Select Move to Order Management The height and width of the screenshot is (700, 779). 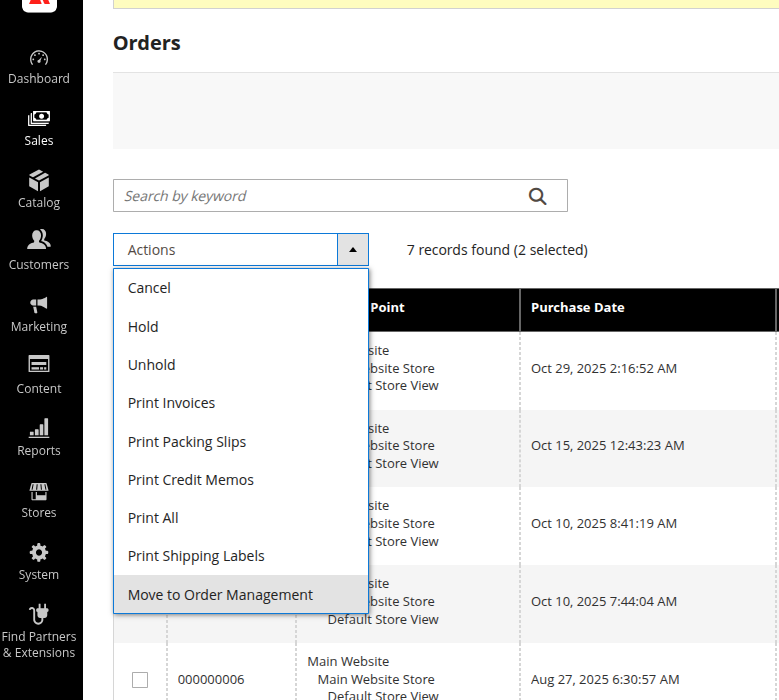(220, 595)
